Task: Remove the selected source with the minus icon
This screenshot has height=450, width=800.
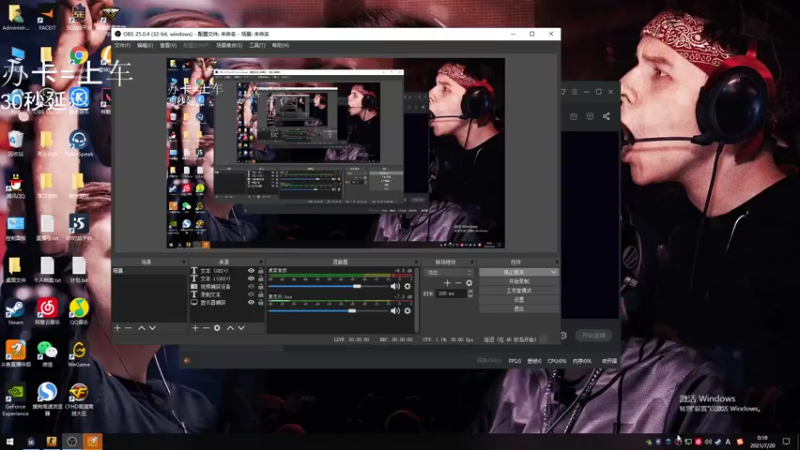Action: pos(206,328)
